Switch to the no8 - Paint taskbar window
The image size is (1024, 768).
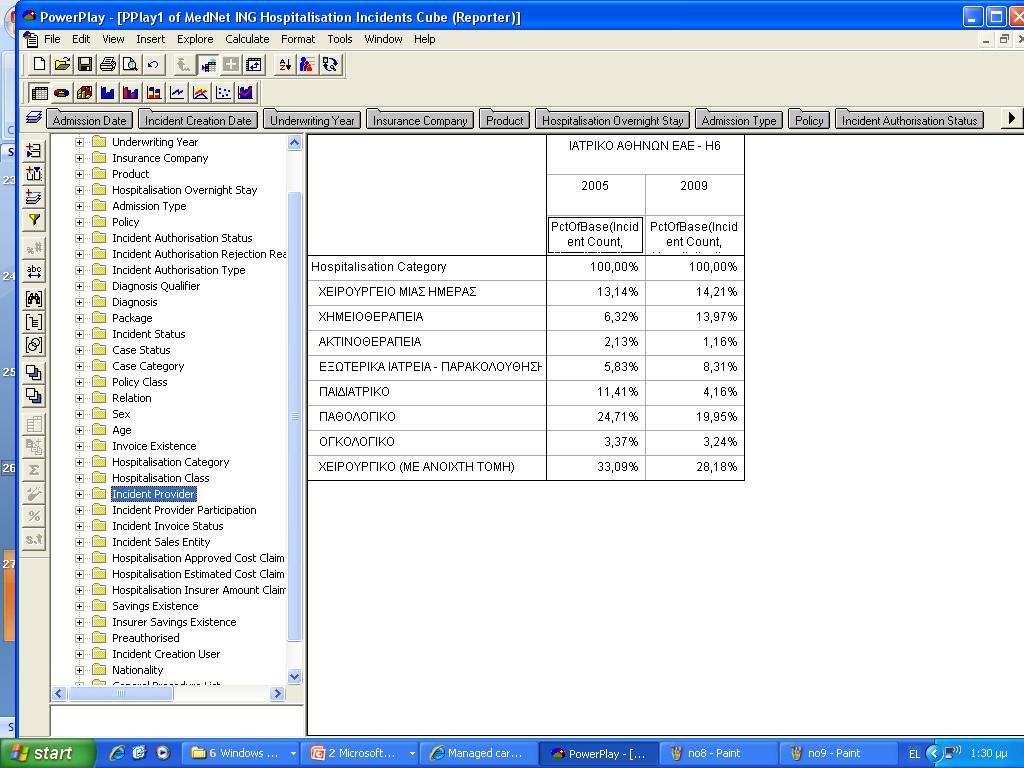coord(718,753)
